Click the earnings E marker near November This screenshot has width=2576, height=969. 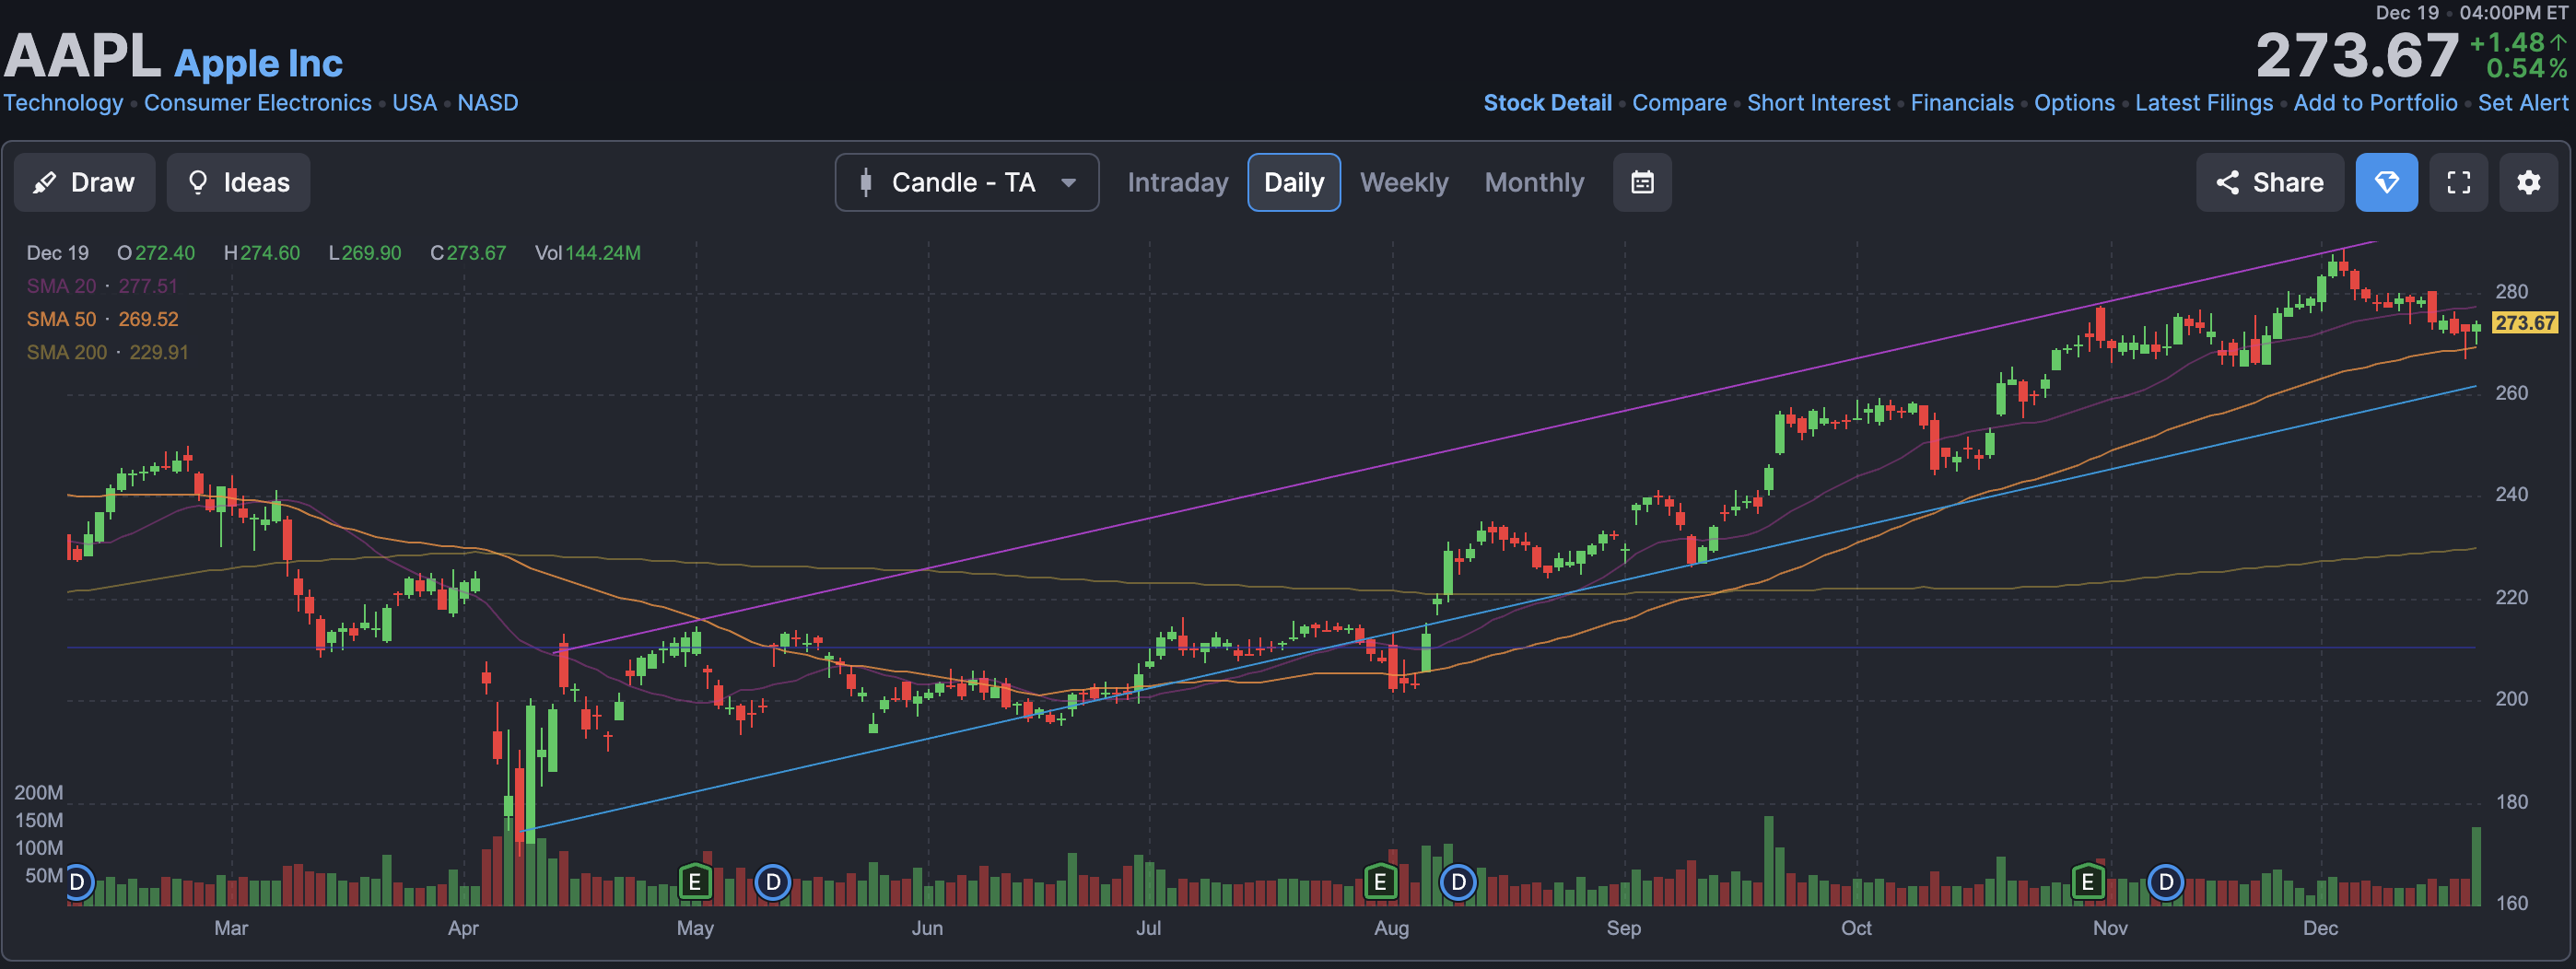tap(2087, 882)
